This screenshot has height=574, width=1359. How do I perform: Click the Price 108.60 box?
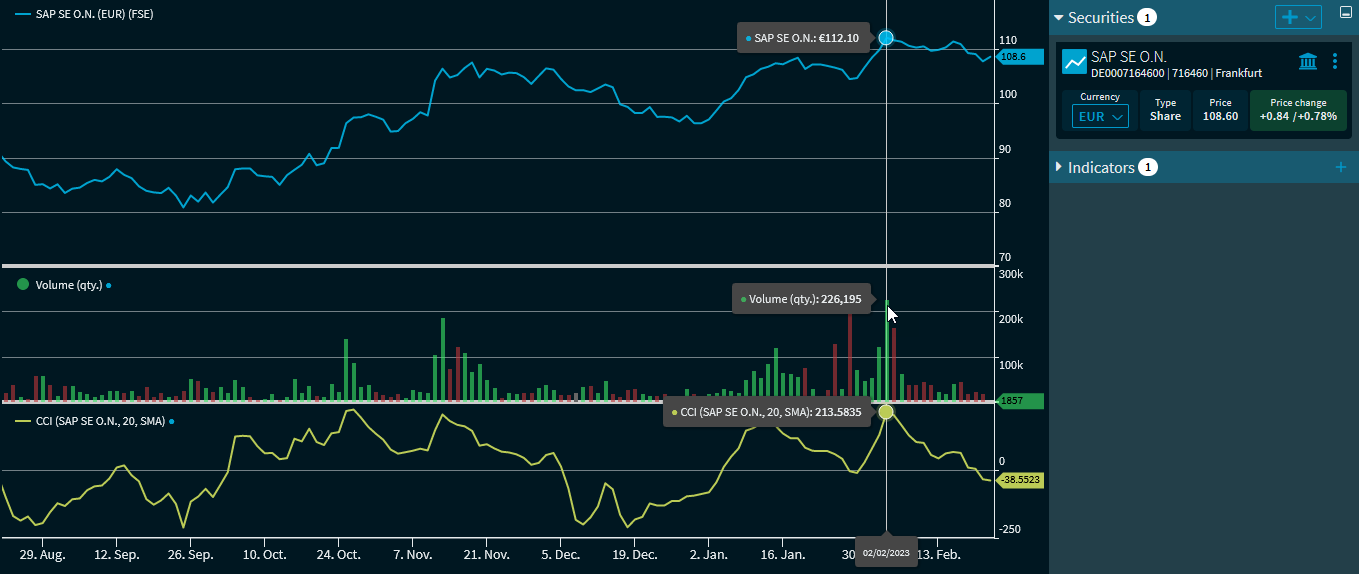coord(1220,110)
